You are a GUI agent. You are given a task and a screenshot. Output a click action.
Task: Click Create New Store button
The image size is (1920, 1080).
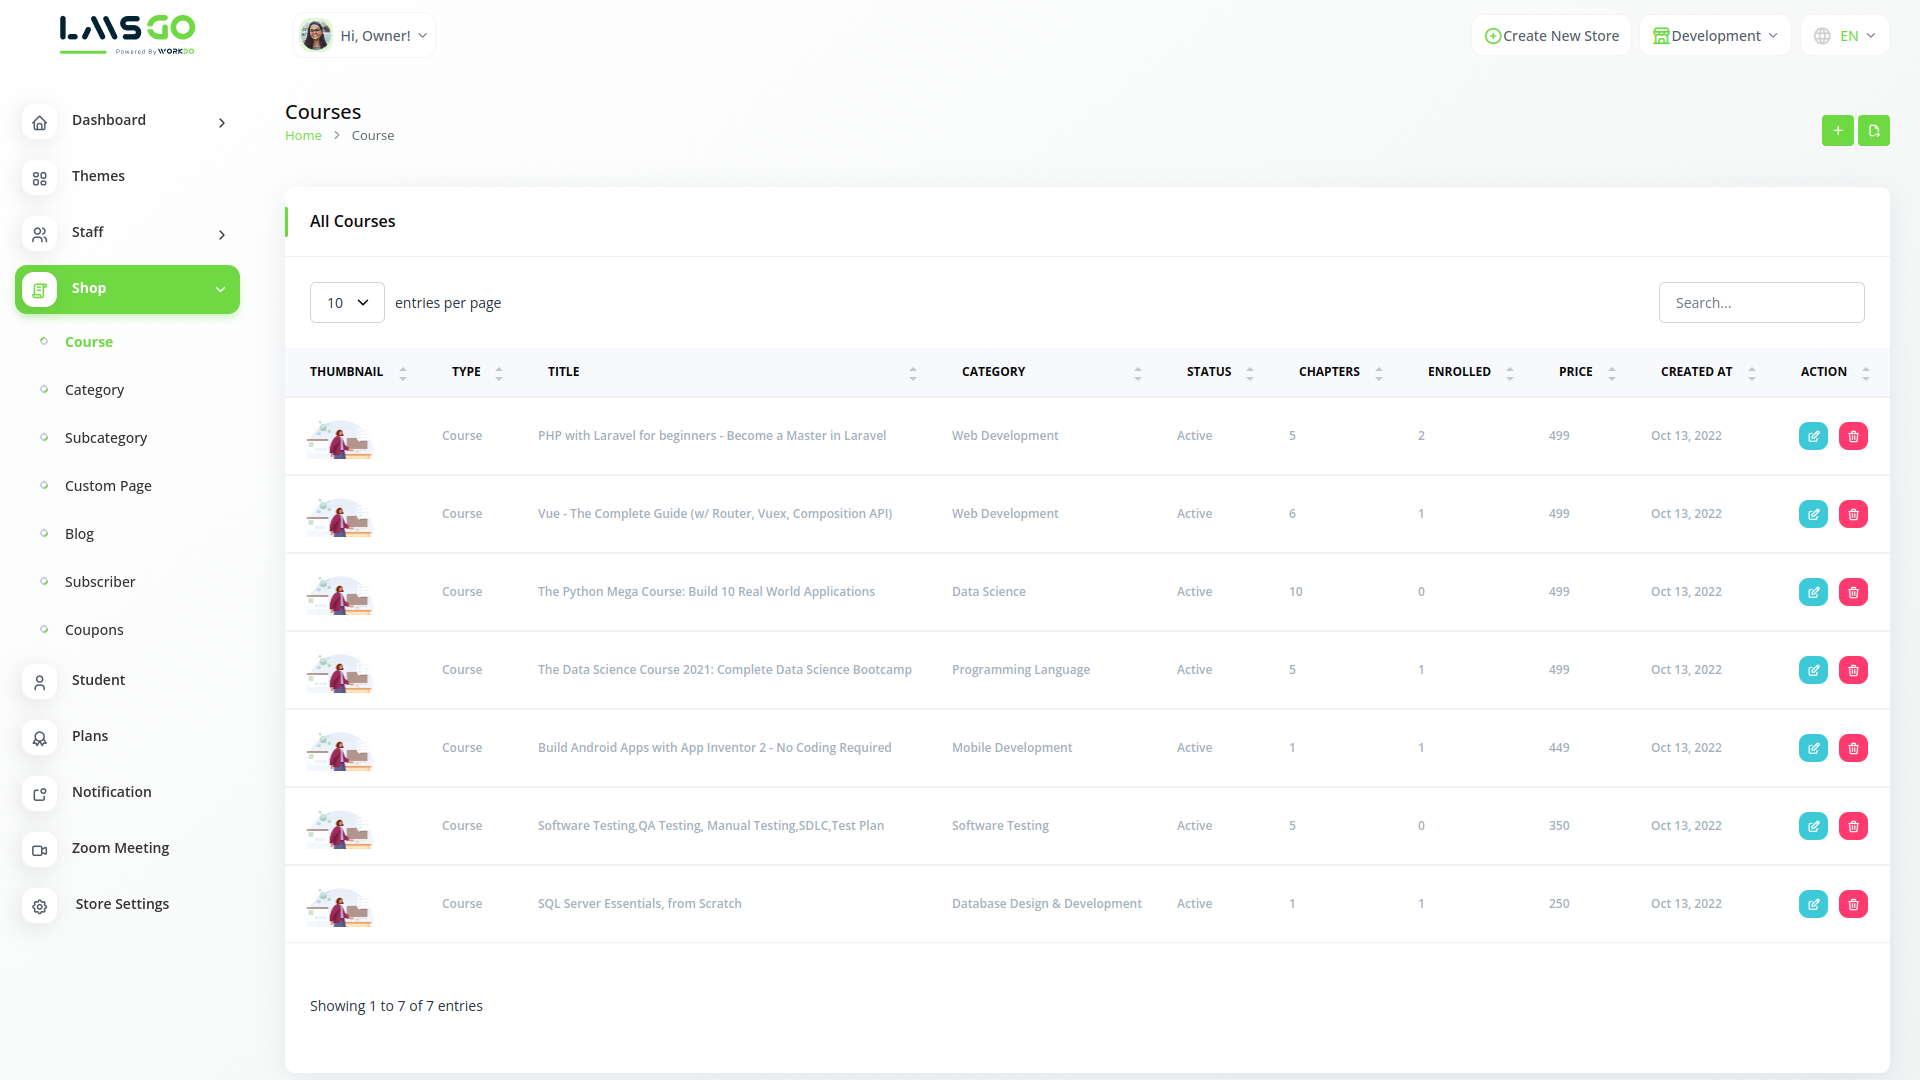tap(1551, 36)
